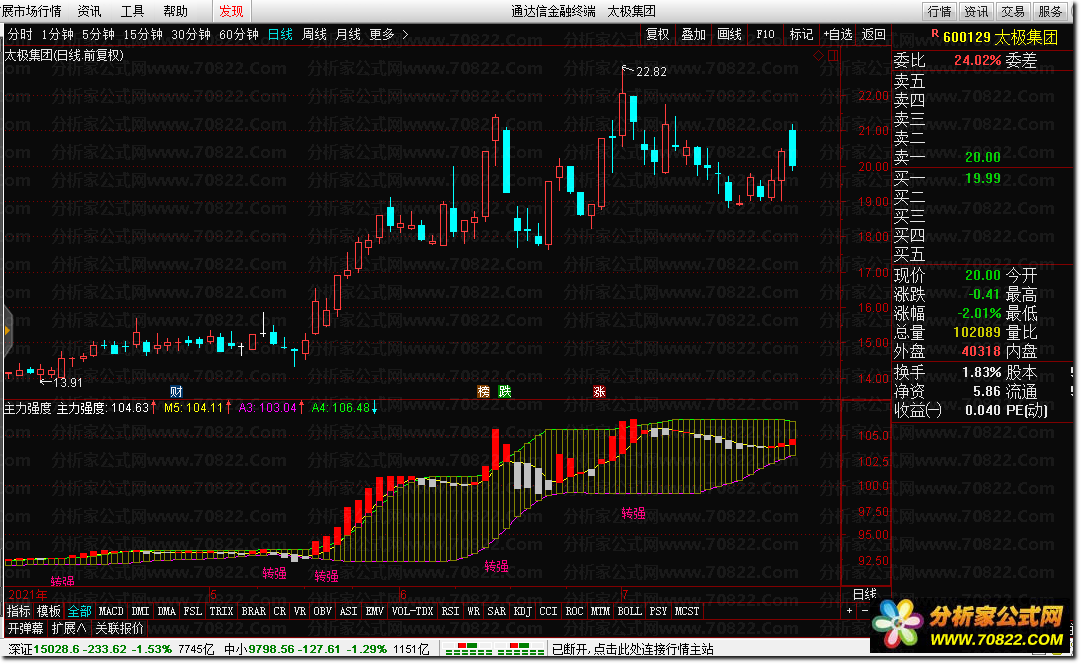This screenshot has height=664, width=1082.
Task: Switch to the 分时 chart
Action: 20,34
